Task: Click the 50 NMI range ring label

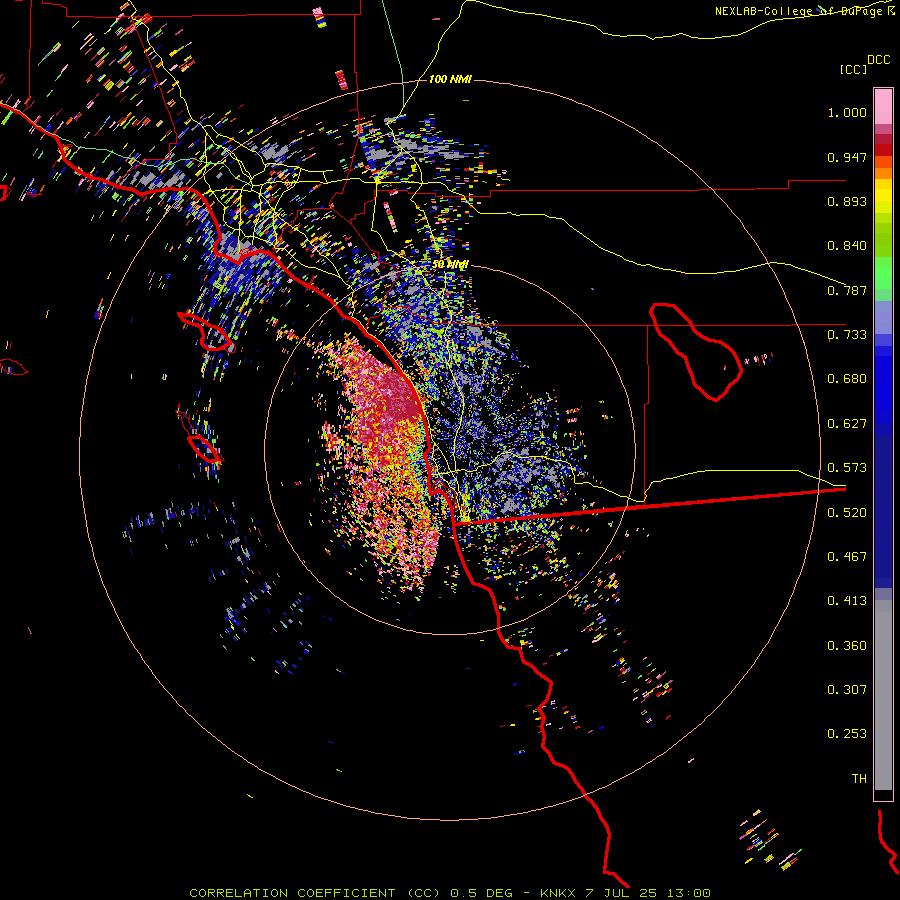Action: pos(450,265)
